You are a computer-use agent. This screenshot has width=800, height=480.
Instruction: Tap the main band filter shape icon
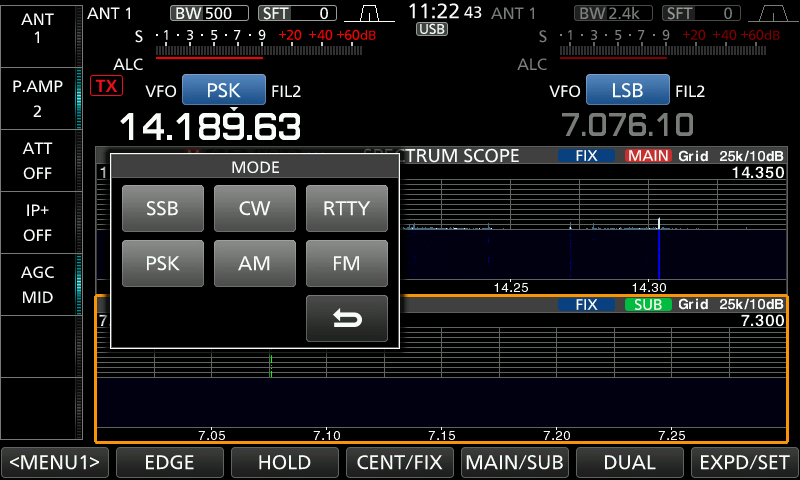coord(369,13)
